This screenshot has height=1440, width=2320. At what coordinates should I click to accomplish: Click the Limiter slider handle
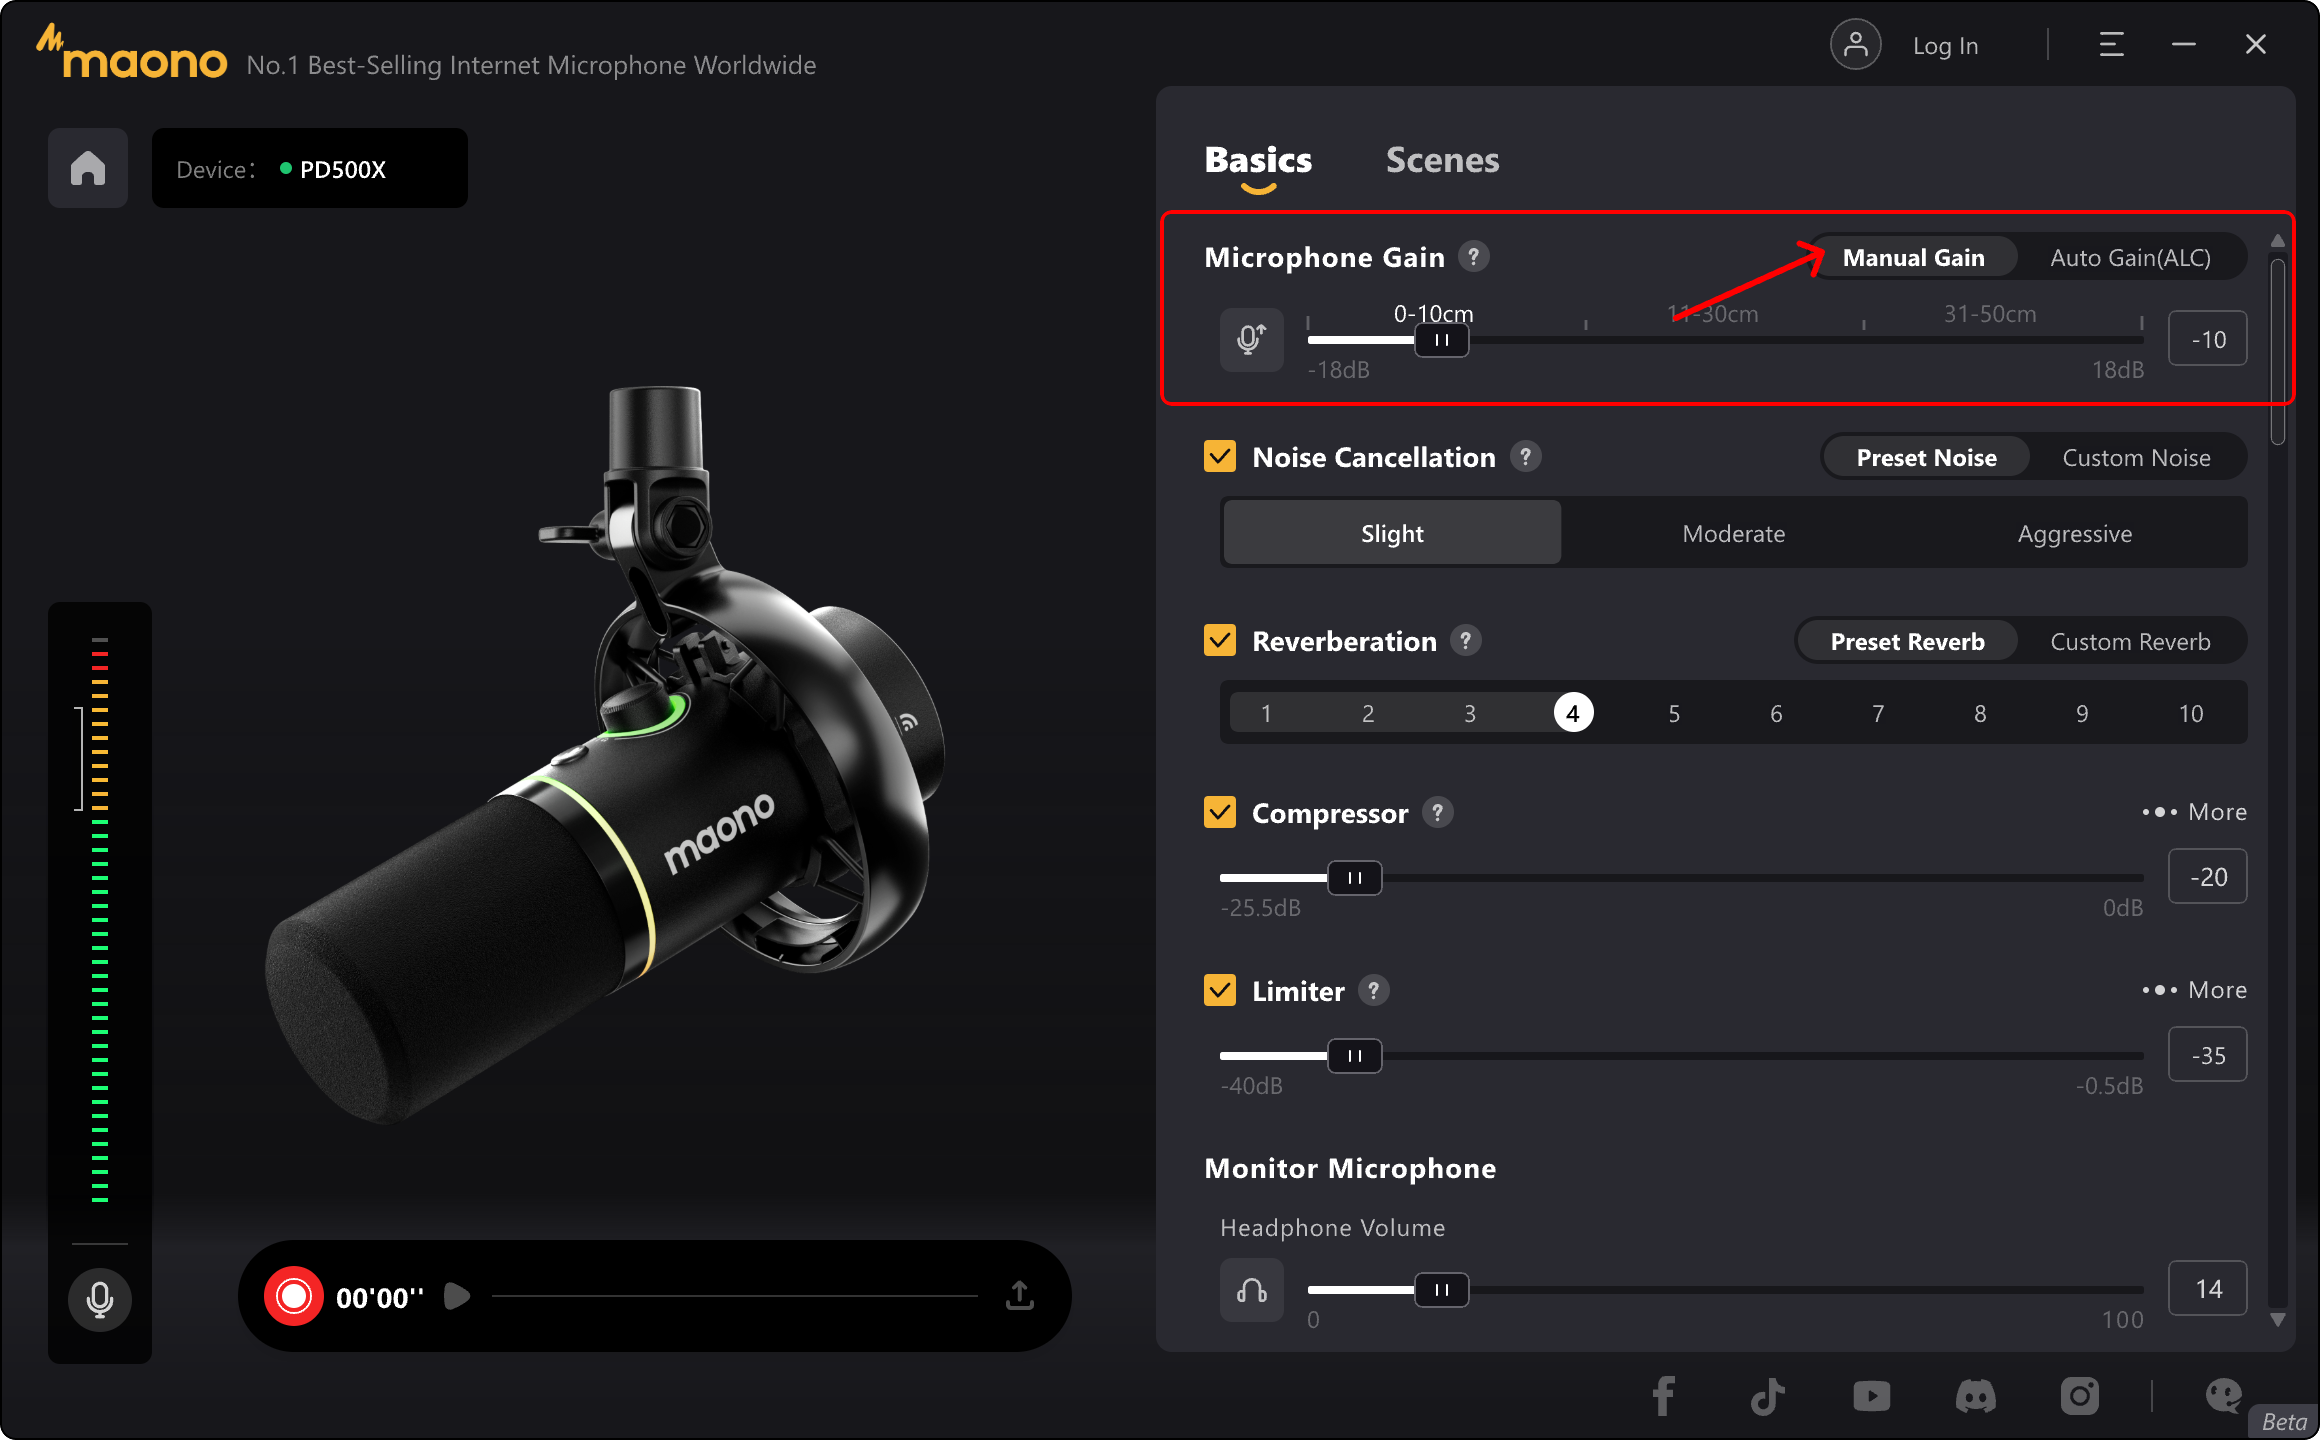click(x=1354, y=1056)
